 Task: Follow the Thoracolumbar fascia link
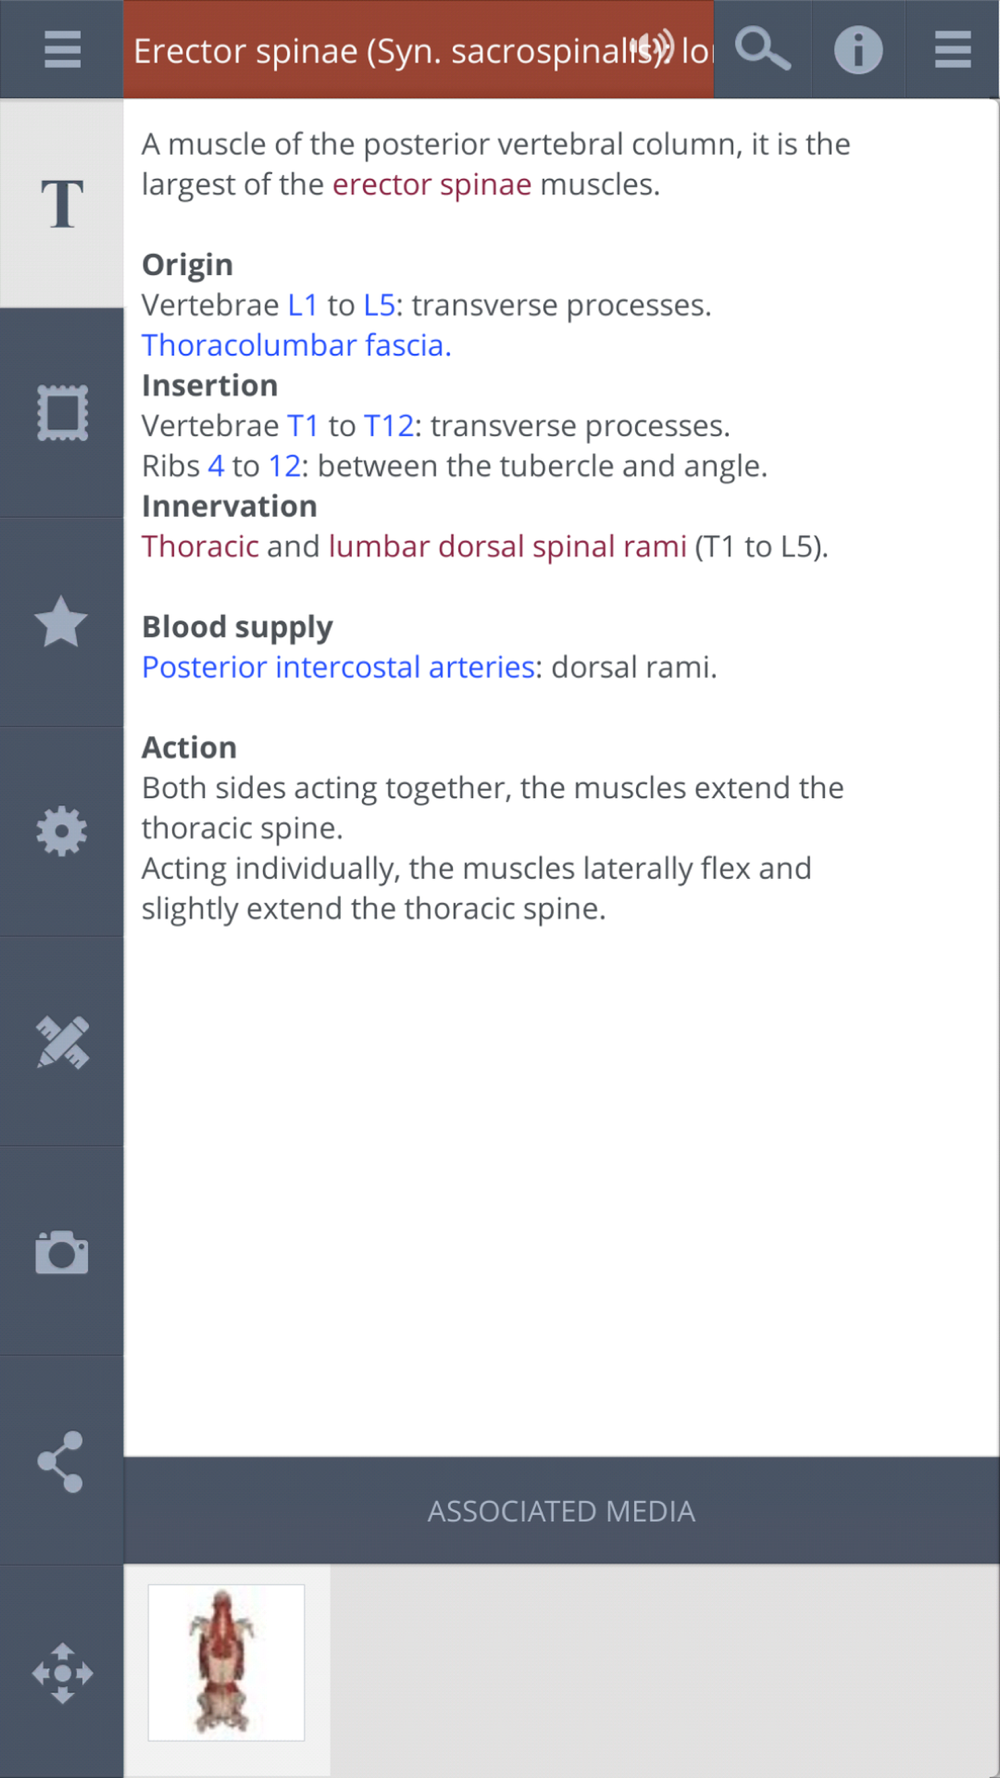296,346
